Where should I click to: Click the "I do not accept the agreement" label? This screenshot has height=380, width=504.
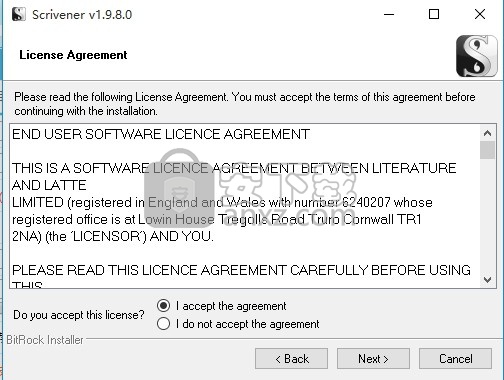[x=248, y=324]
